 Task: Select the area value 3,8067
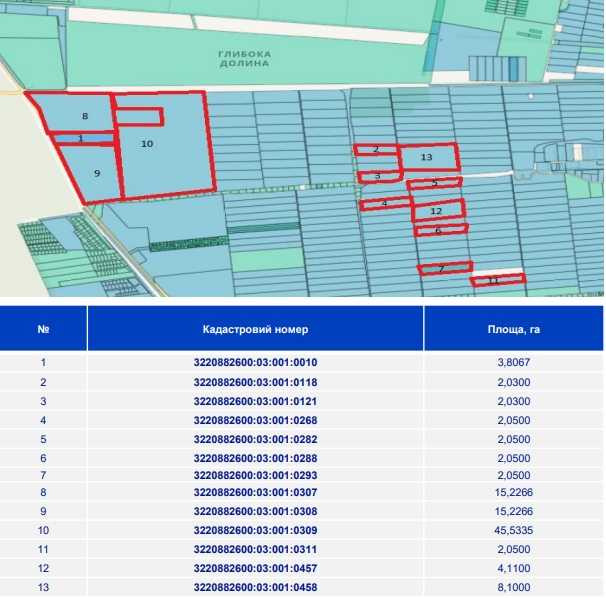513,363
